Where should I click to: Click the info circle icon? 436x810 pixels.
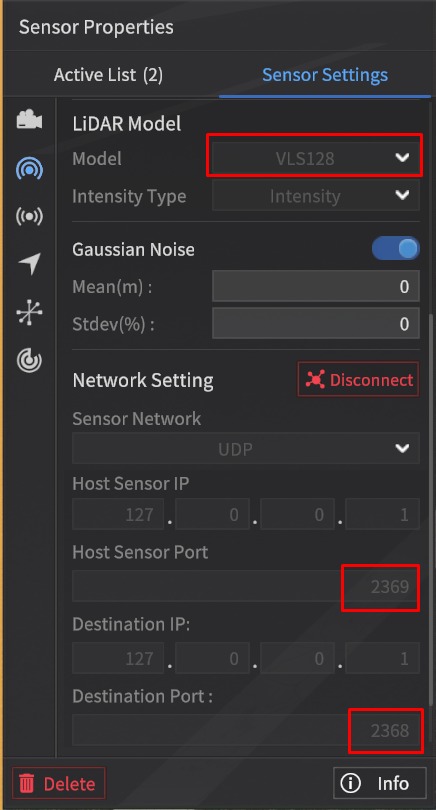click(x=350, y=783)
